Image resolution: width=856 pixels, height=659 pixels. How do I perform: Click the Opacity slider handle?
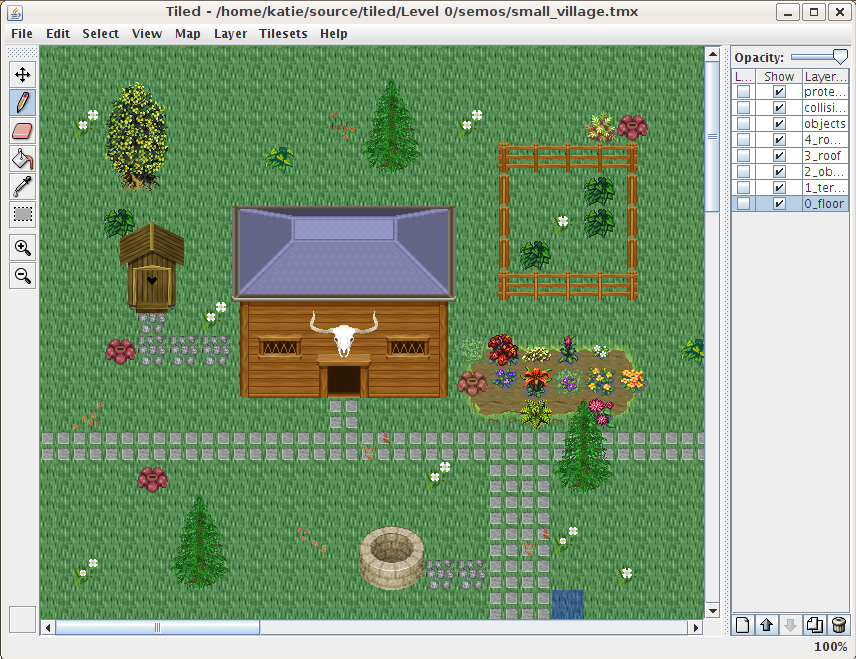point(839,58)
